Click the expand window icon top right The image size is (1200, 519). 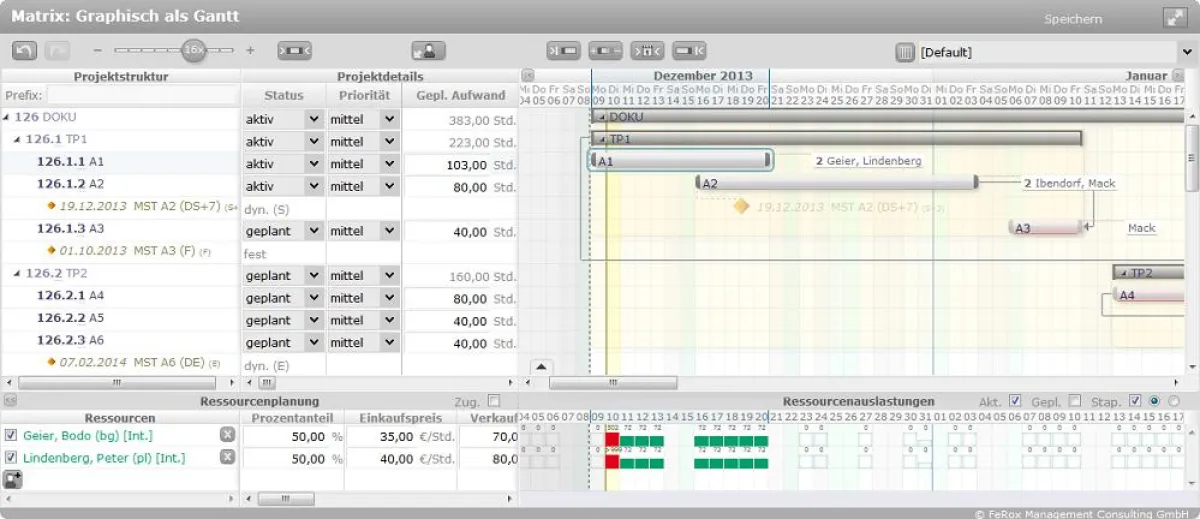click(1174, 17)
